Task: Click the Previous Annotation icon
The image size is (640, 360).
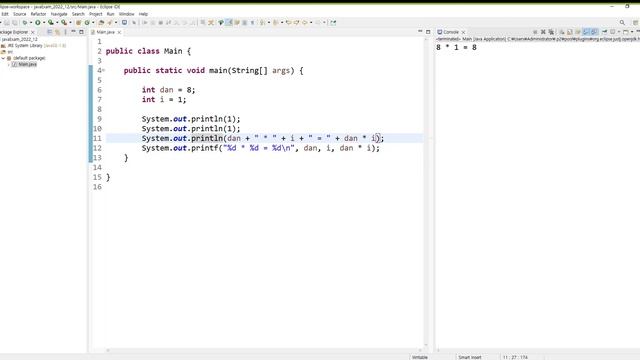Action: [x=276, y=22]
